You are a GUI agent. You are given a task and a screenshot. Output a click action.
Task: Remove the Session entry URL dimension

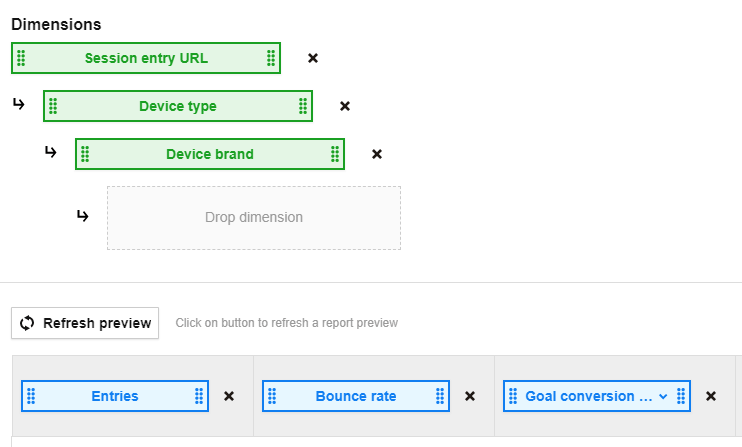pyautogui.click(x=313, y=58)
